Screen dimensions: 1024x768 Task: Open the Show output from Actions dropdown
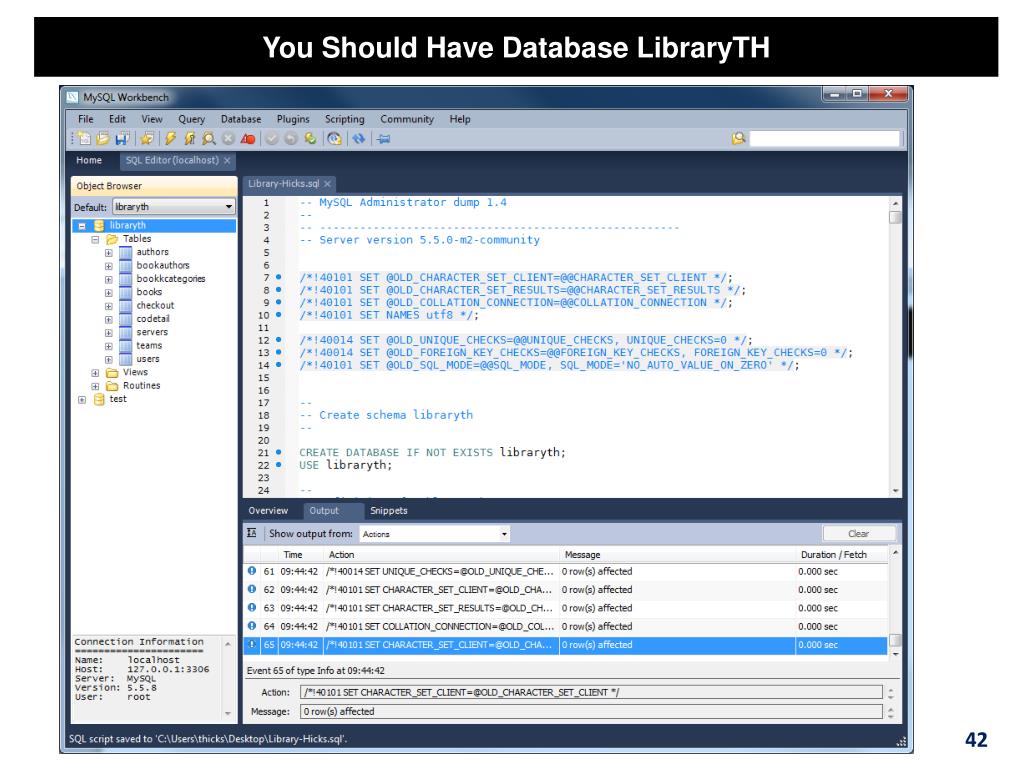(434, 534)
